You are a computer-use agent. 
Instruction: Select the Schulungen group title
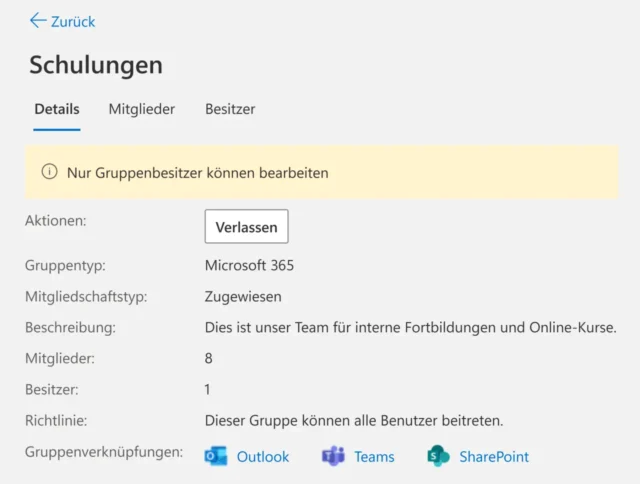(96, 65)
